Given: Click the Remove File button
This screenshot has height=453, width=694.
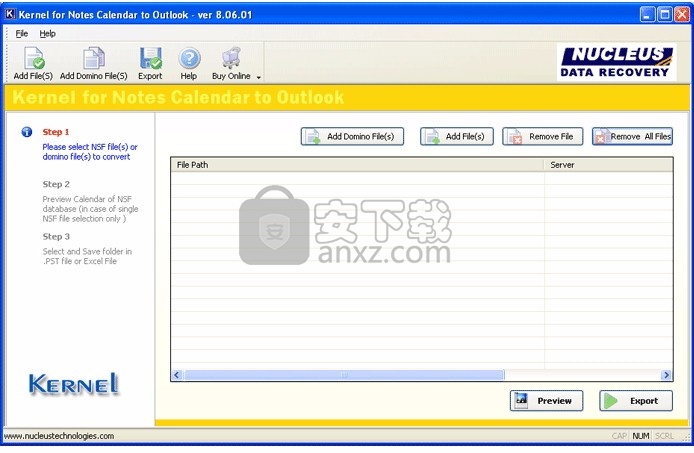Looking at the screenshot, I should coord(543,136).
